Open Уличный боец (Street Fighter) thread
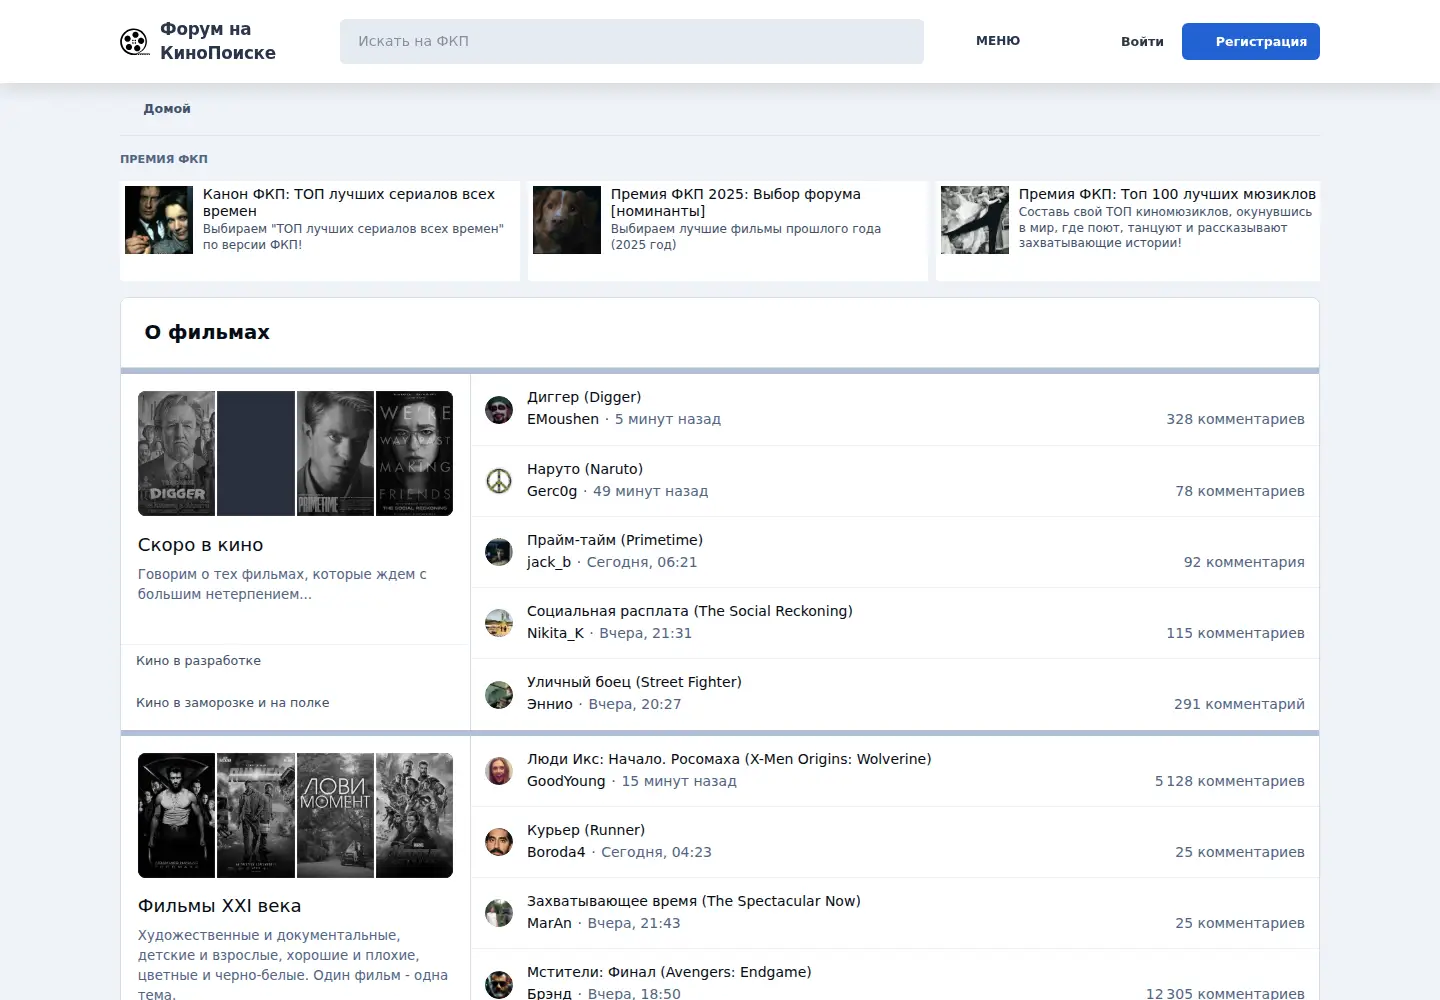The image size is (1440, 1000). coord(634,682)
